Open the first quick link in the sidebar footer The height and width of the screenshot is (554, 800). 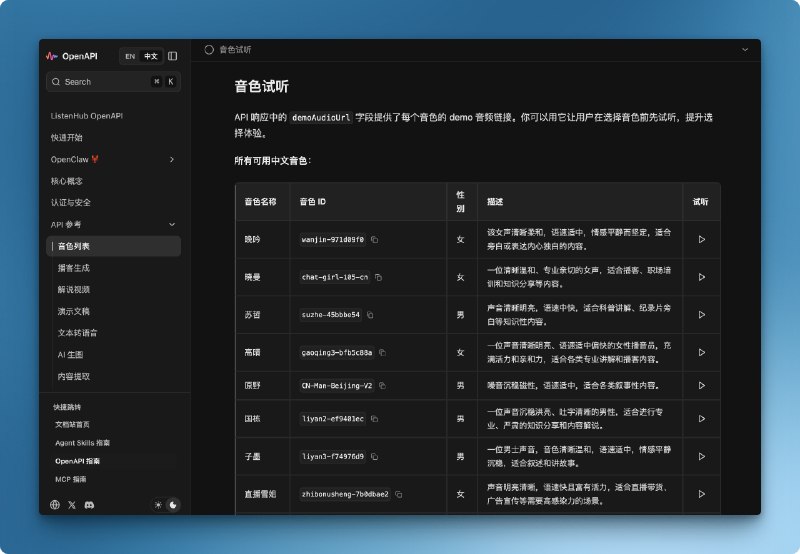pyautogui.click(x=72, y=424)
